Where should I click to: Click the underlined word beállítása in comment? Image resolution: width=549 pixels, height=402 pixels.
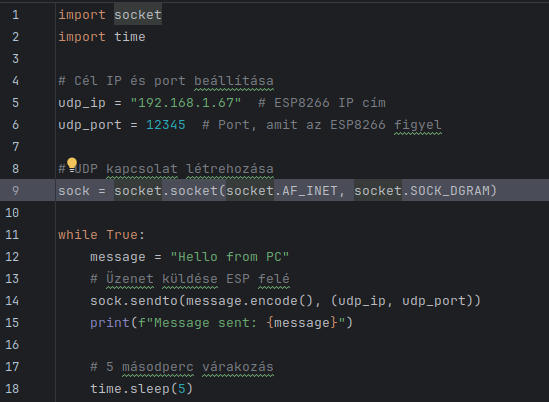(234, 81)
